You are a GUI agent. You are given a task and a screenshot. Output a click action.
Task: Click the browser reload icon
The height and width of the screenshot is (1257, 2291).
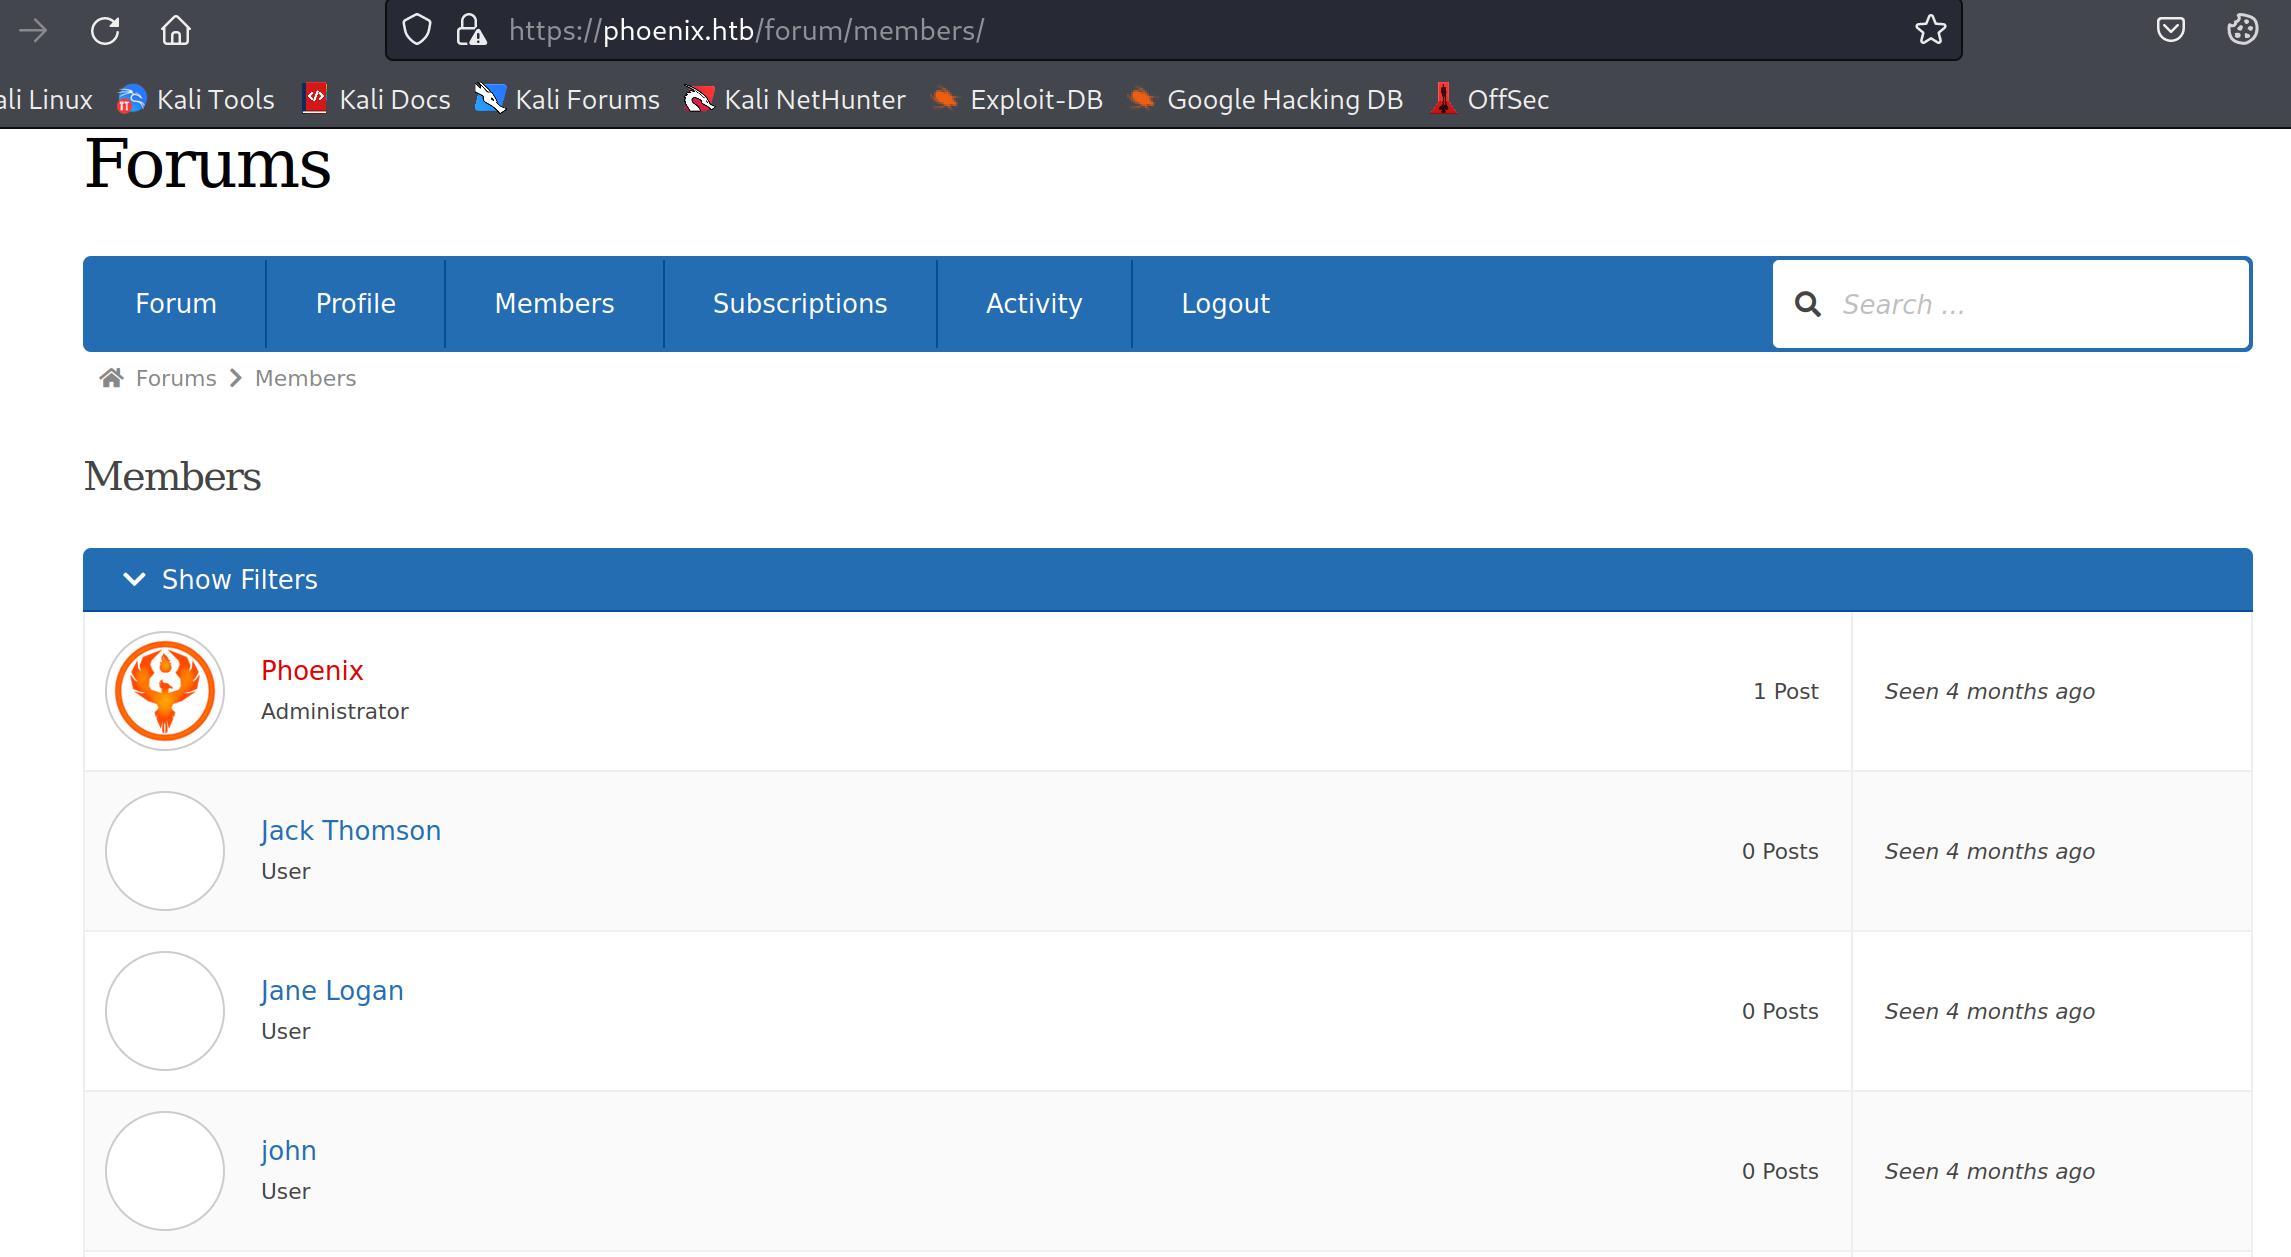[105, 31]
